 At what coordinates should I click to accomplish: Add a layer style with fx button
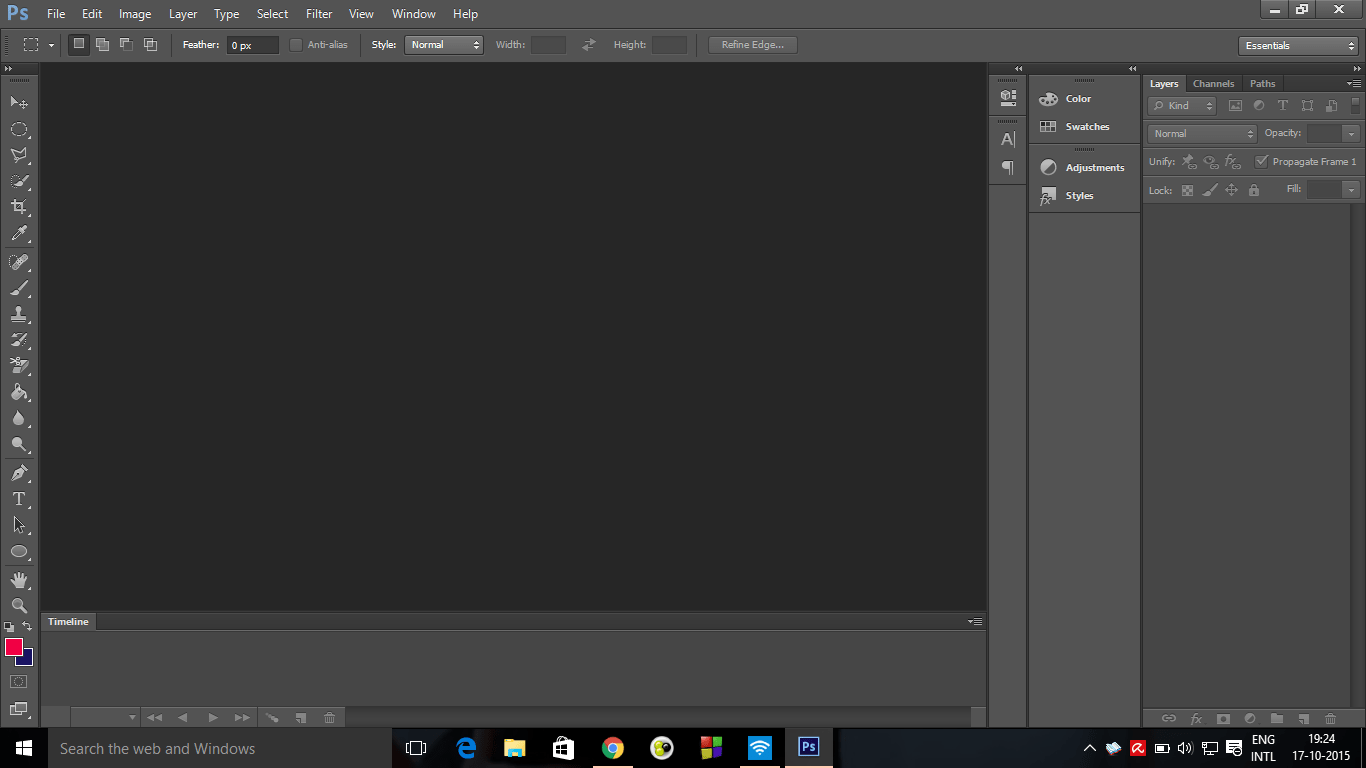pyautogui.click(x=1196, y=718)
